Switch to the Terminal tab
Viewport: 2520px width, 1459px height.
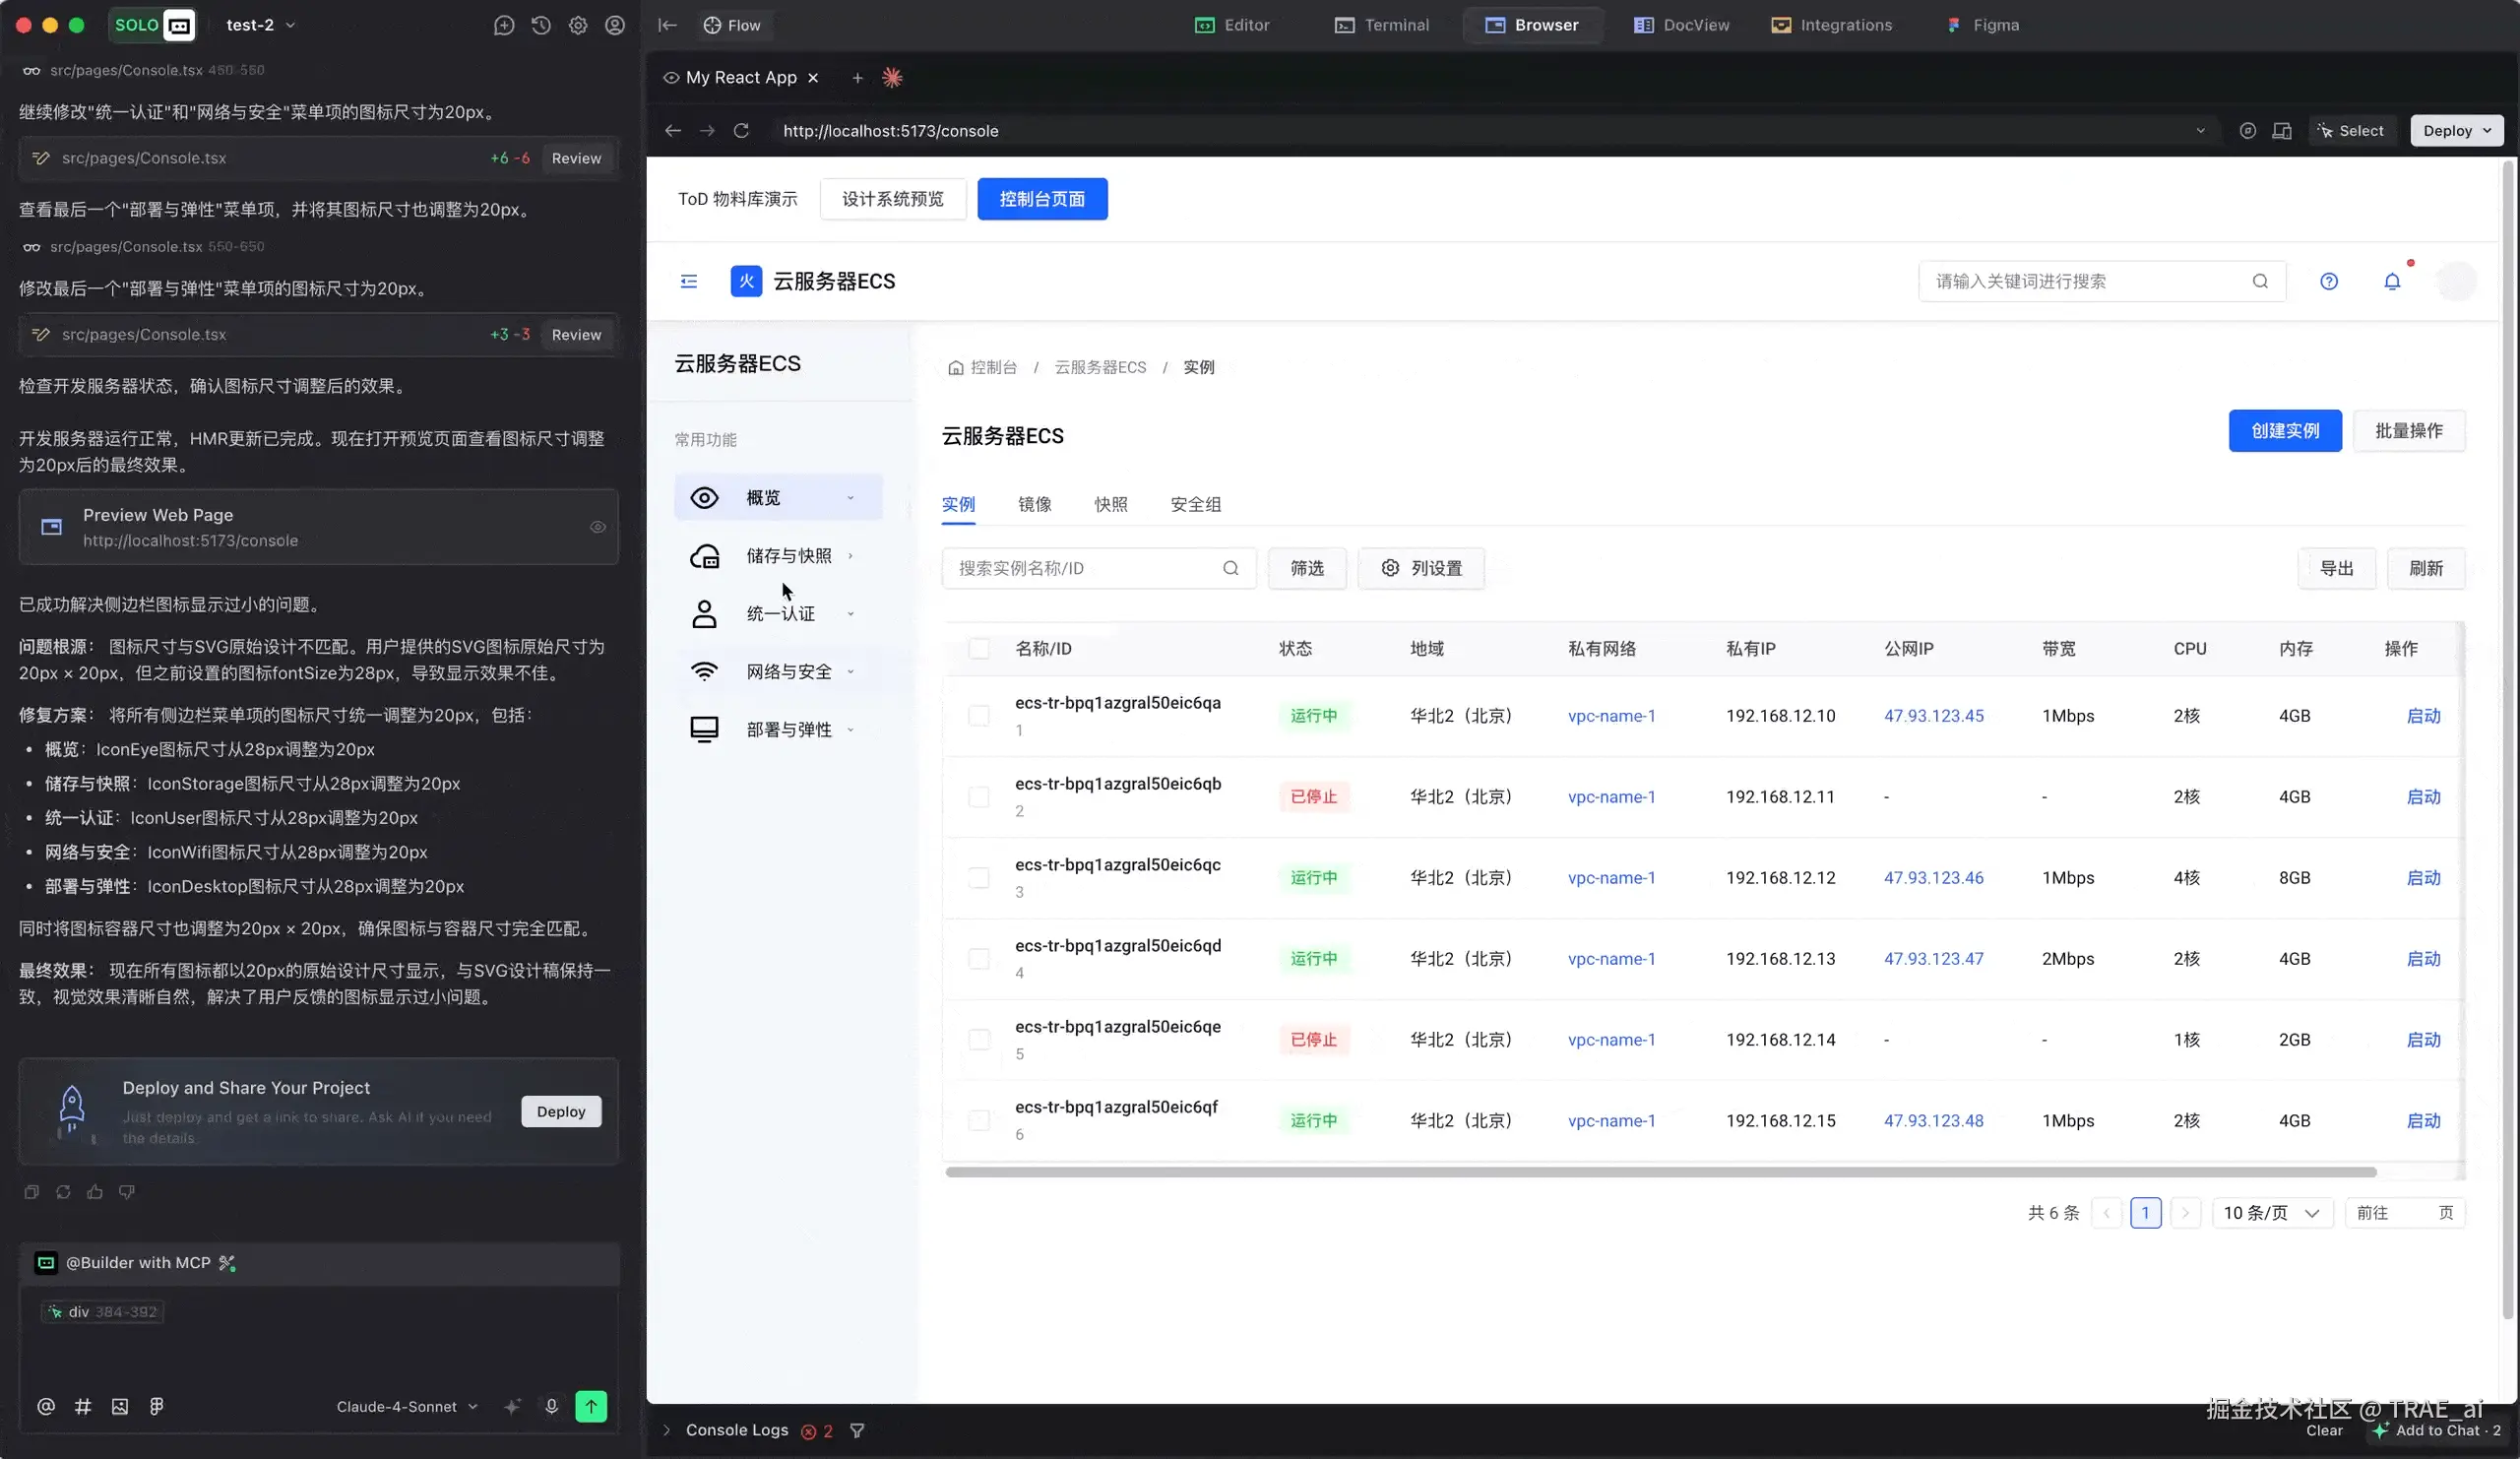coord(1382,25)
